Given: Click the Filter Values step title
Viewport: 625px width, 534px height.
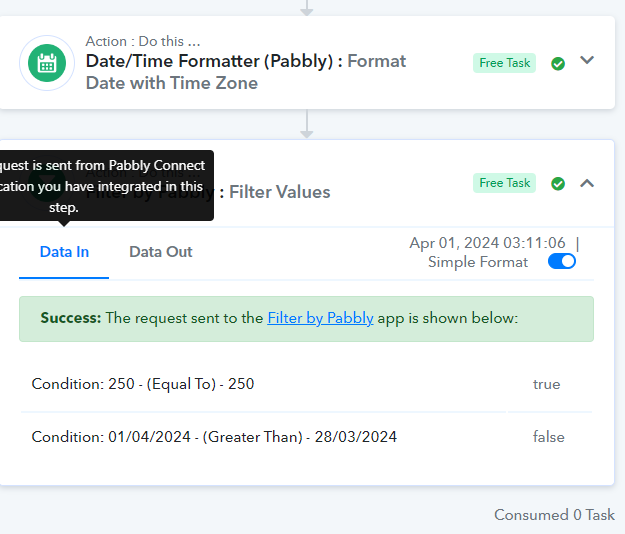Looking at the screenshot, I should [279, 192].
